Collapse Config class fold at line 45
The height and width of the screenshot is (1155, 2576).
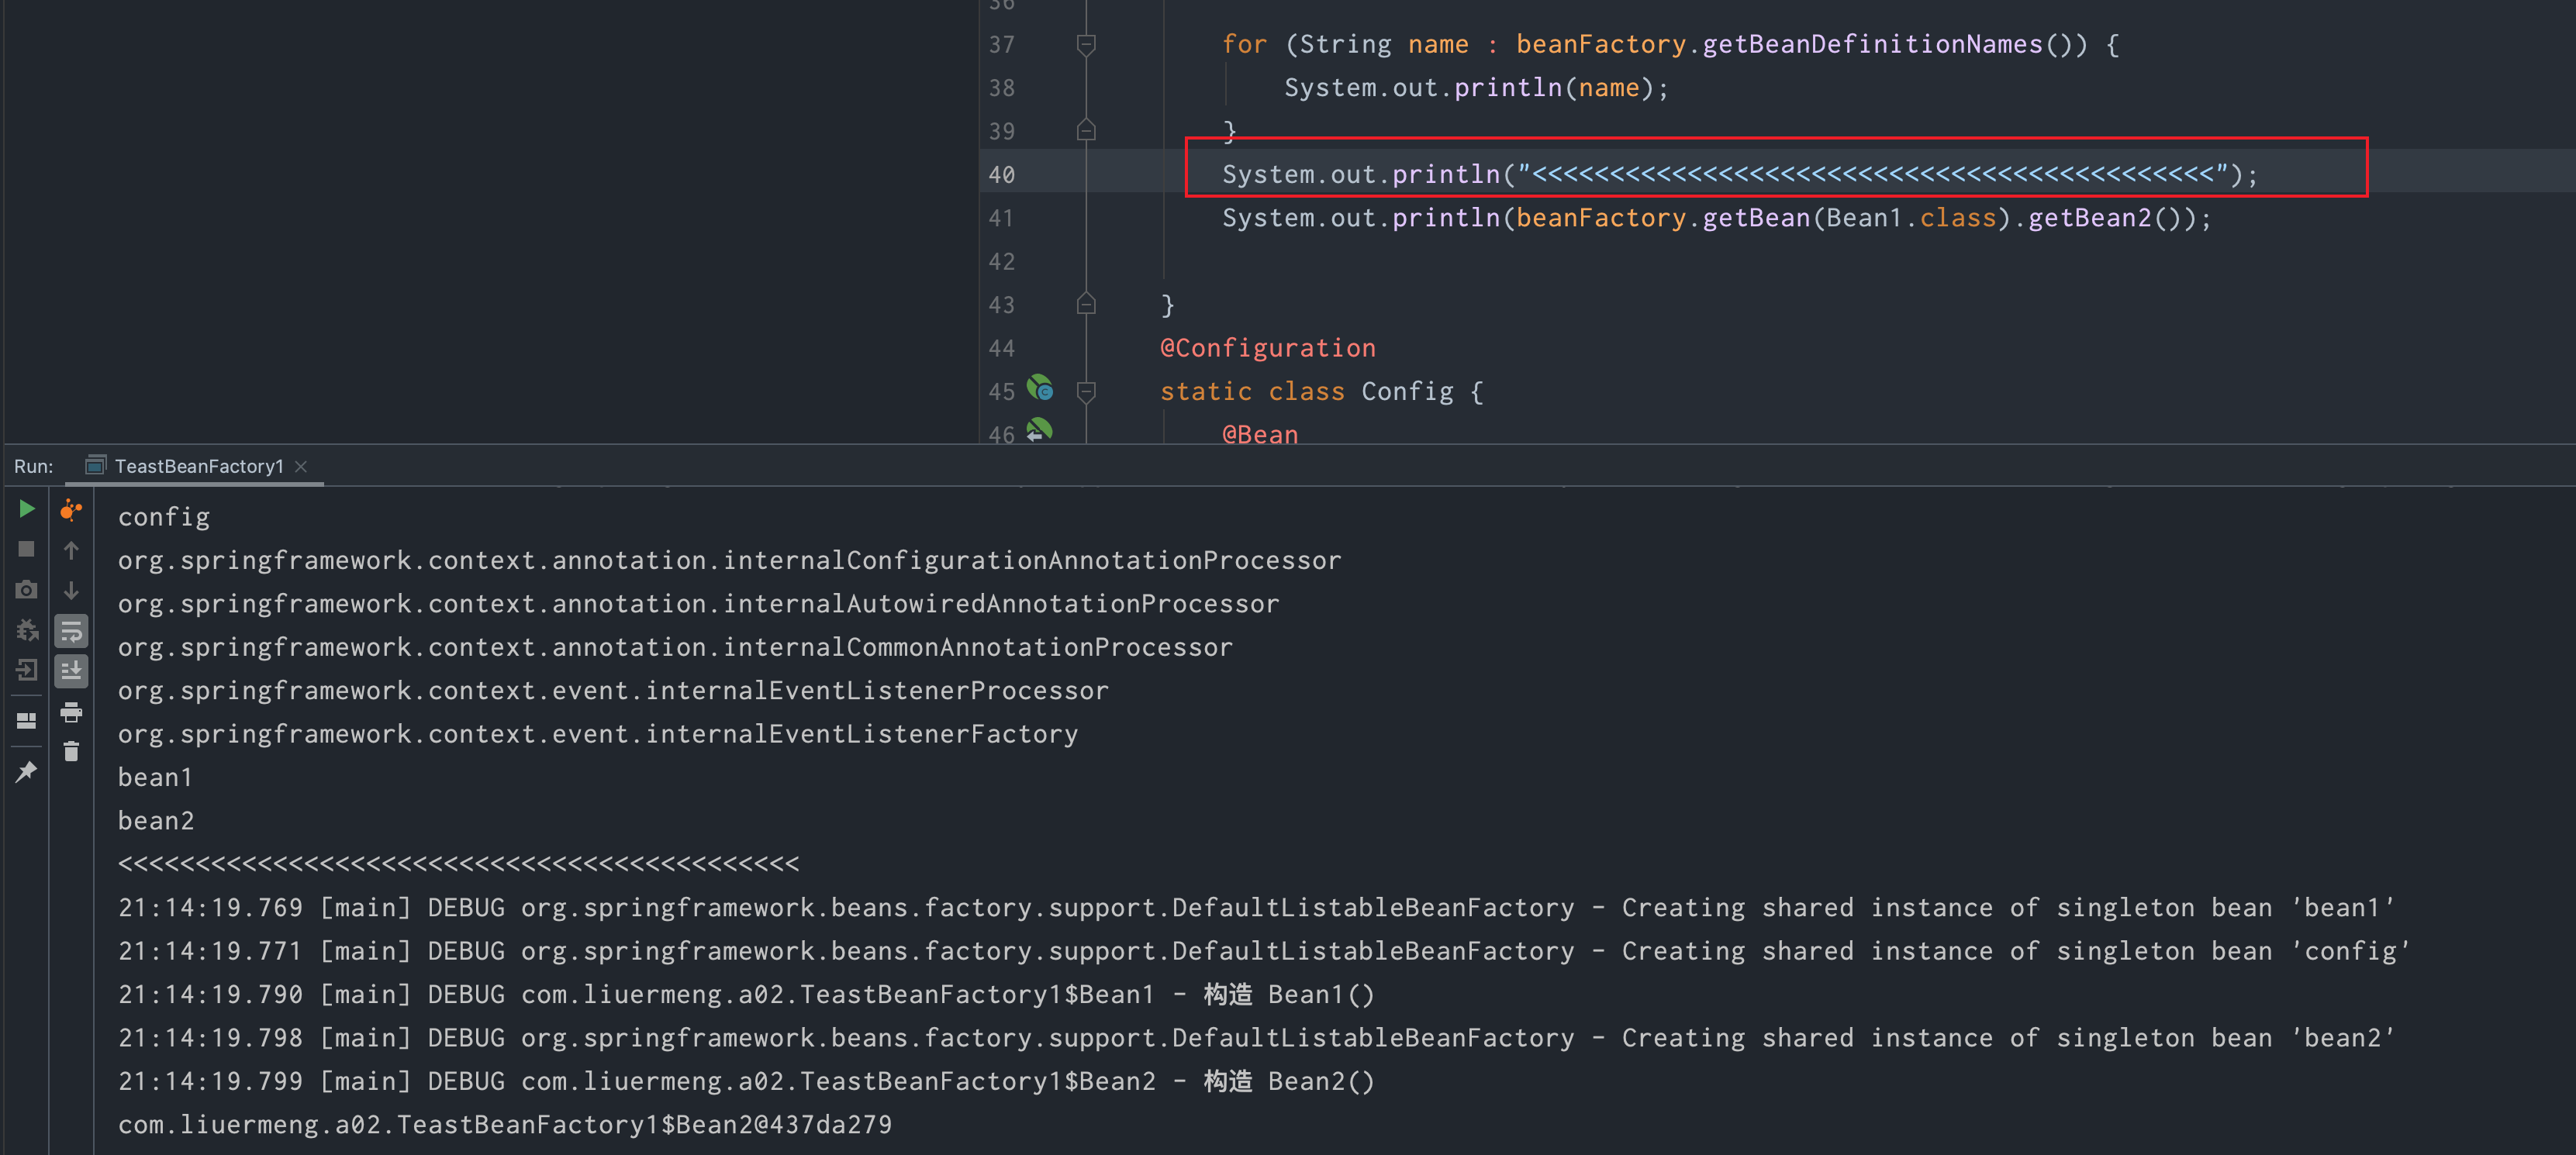pyautogui.click(x=1086, y=392)
